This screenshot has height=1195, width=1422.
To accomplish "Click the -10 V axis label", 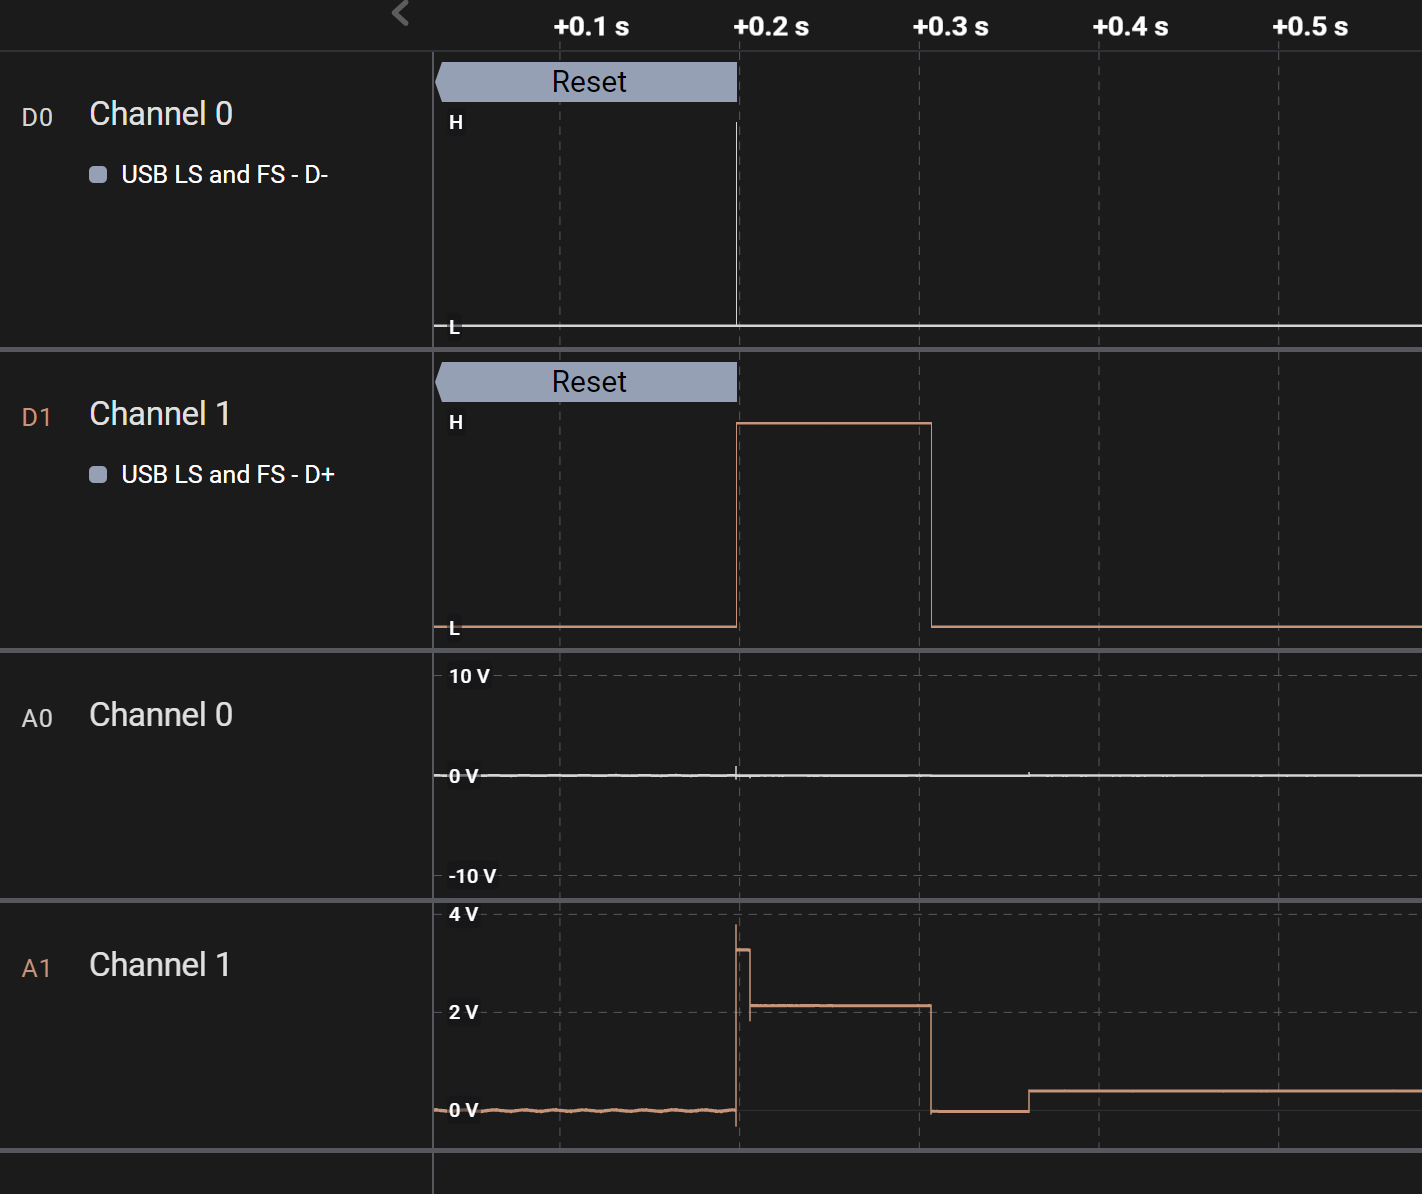I will click(472, 876).
